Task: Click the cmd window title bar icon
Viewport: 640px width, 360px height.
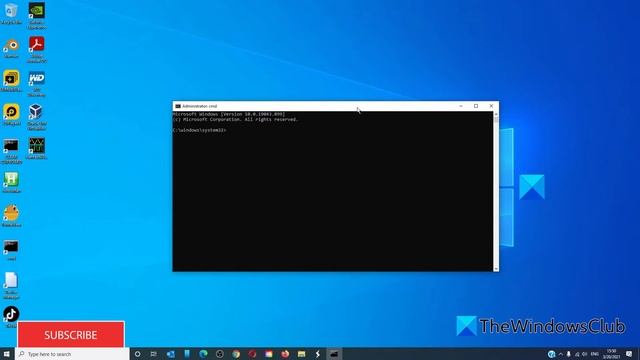Action: [178, 106]
